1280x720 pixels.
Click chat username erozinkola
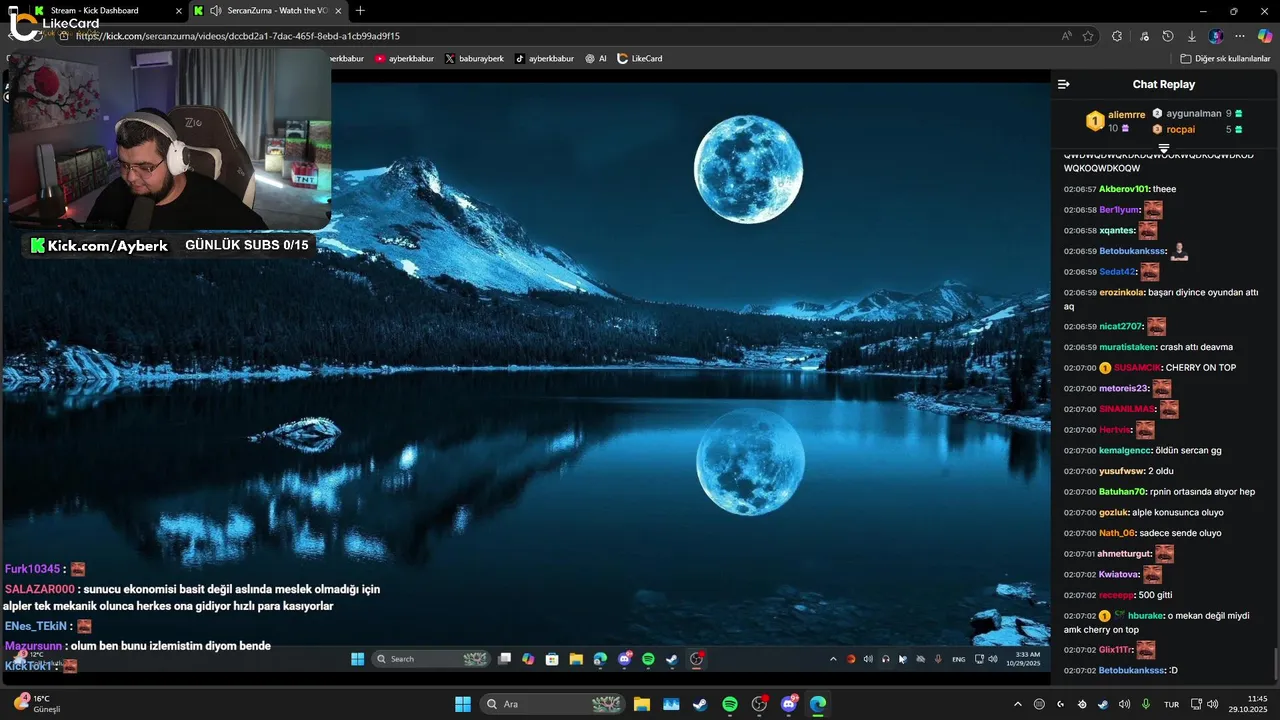click(1121, 293)
